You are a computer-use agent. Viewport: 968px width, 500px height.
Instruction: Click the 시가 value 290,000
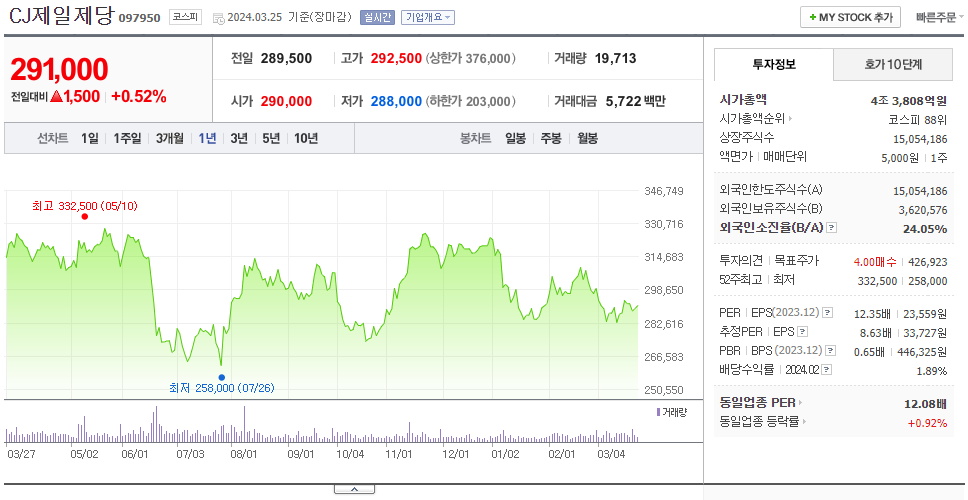pos(286,101)
